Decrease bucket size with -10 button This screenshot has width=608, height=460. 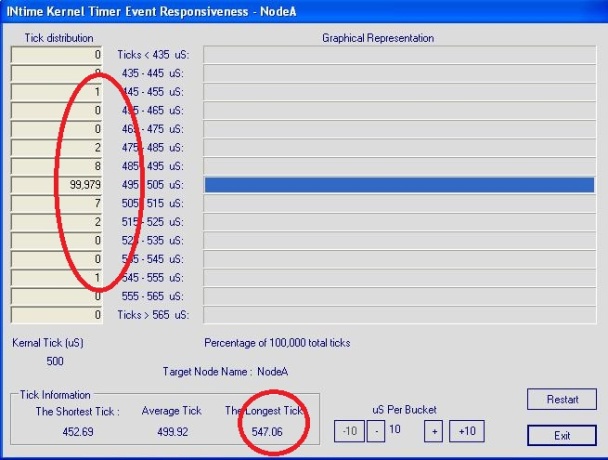click(349, 431)
